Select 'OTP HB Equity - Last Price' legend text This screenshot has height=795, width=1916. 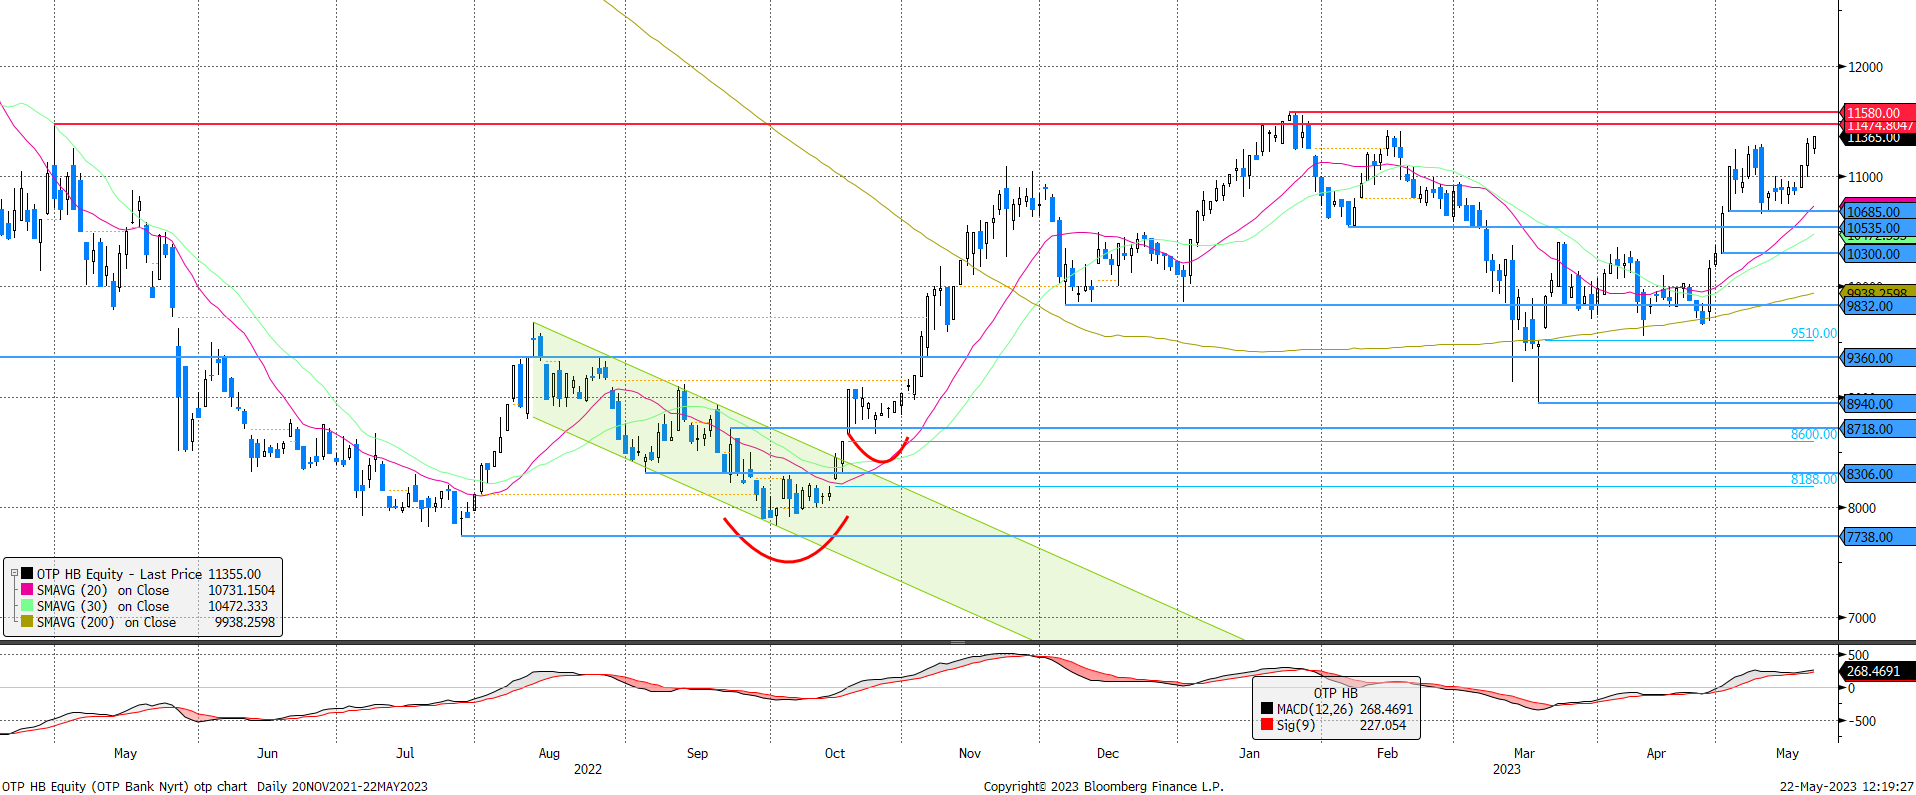(119, 574)
